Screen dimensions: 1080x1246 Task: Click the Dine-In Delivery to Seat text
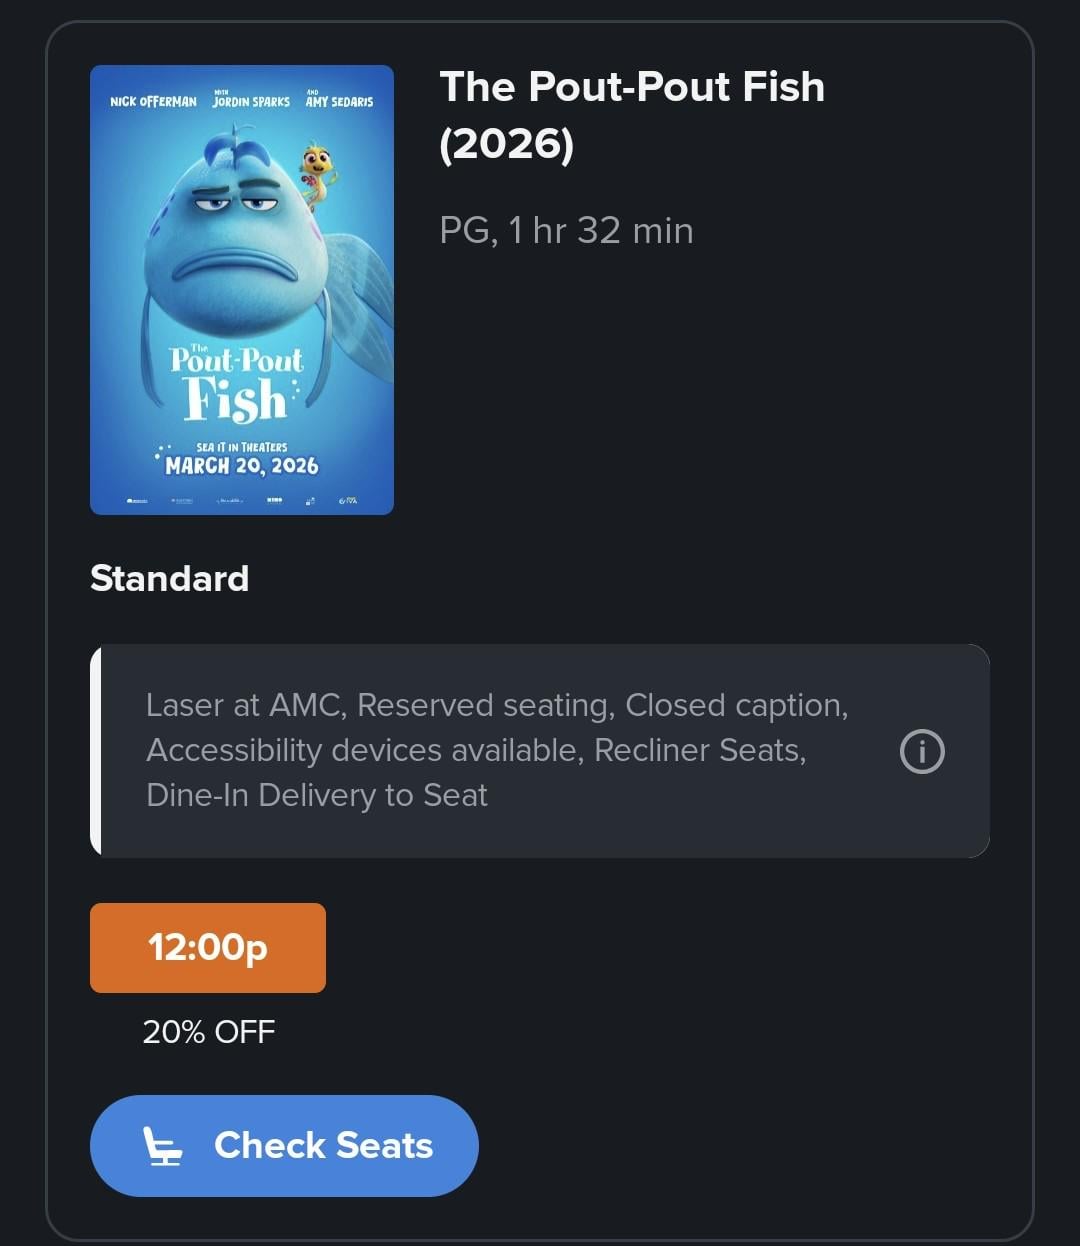(x=317, y=795)
